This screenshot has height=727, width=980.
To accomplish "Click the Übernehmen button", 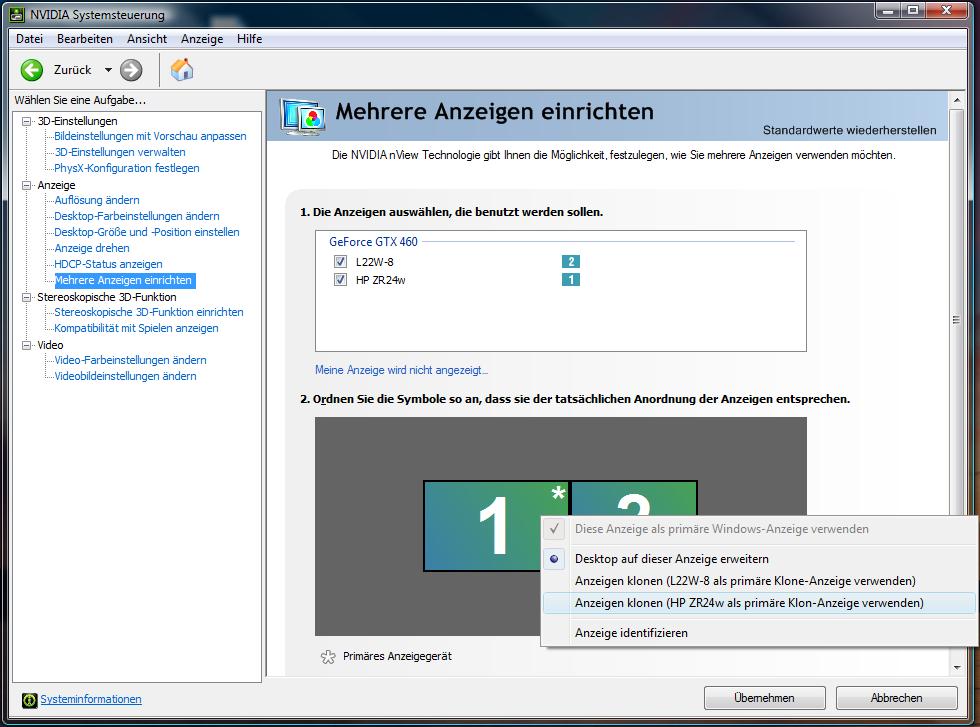I will pos(764,698).
